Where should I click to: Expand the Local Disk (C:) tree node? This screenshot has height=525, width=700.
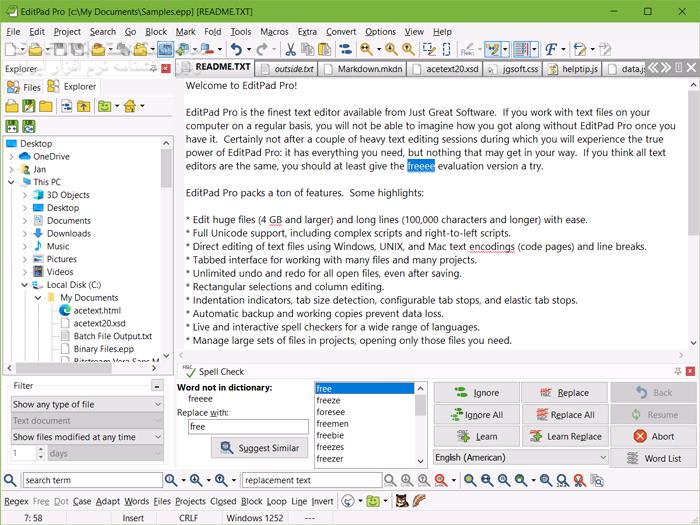tap(25, 285)
